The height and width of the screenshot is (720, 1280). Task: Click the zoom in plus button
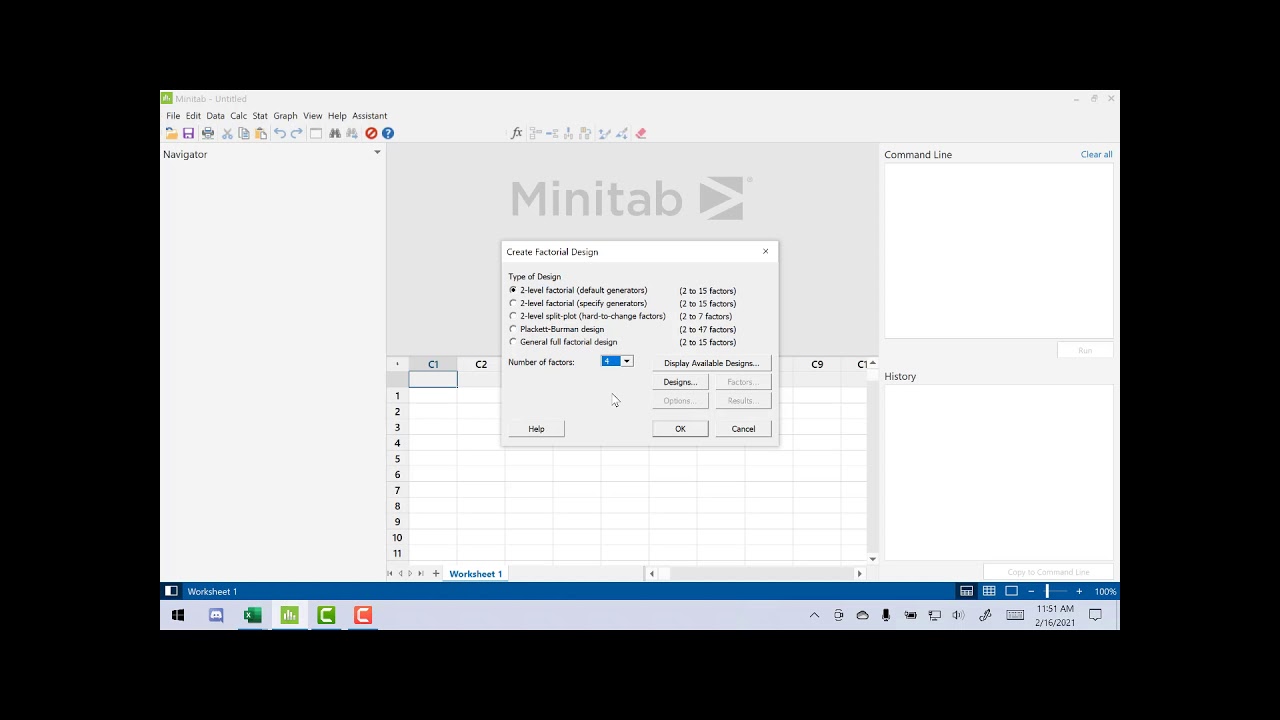(1079, 591)
